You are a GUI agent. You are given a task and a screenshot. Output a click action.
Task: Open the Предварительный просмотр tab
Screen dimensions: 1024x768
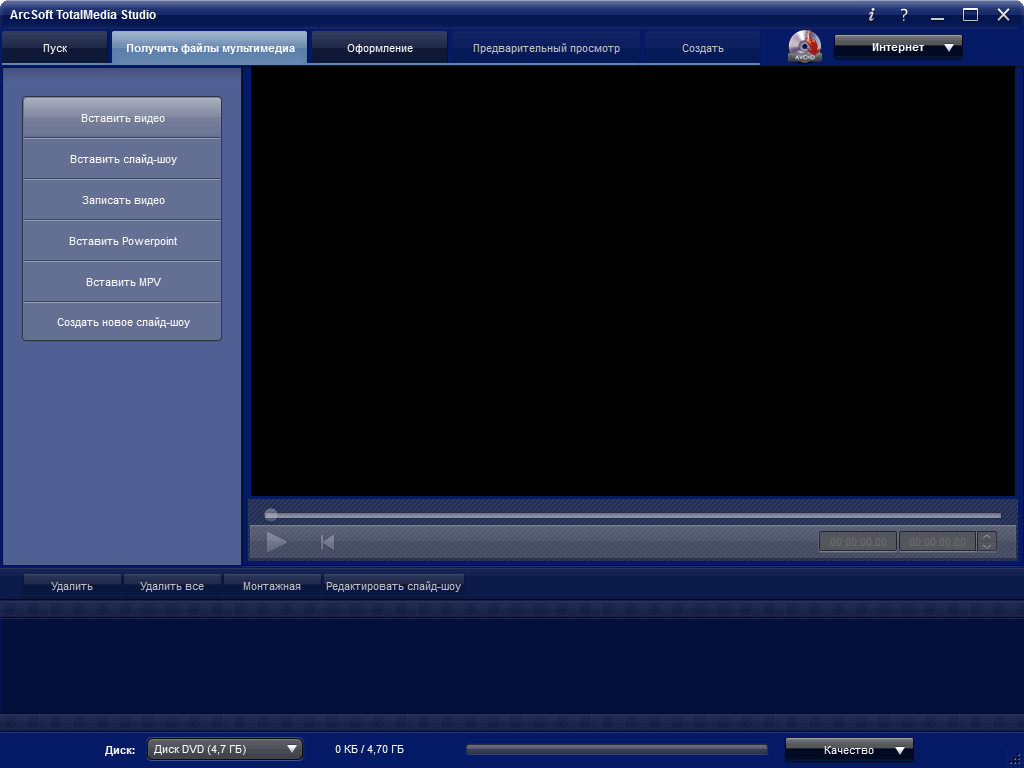[x=546, y=48]
